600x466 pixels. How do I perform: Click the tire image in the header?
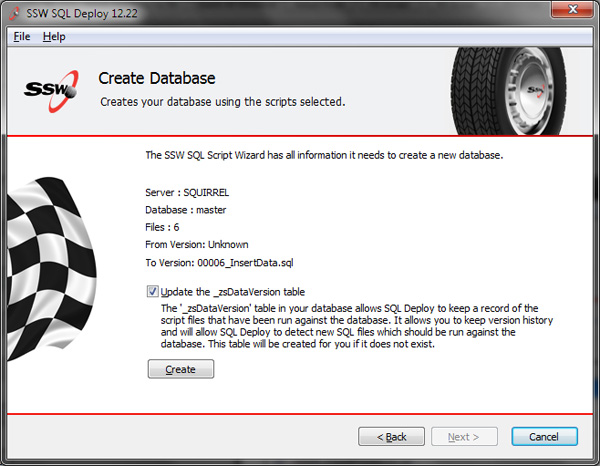tap(509, 91)
